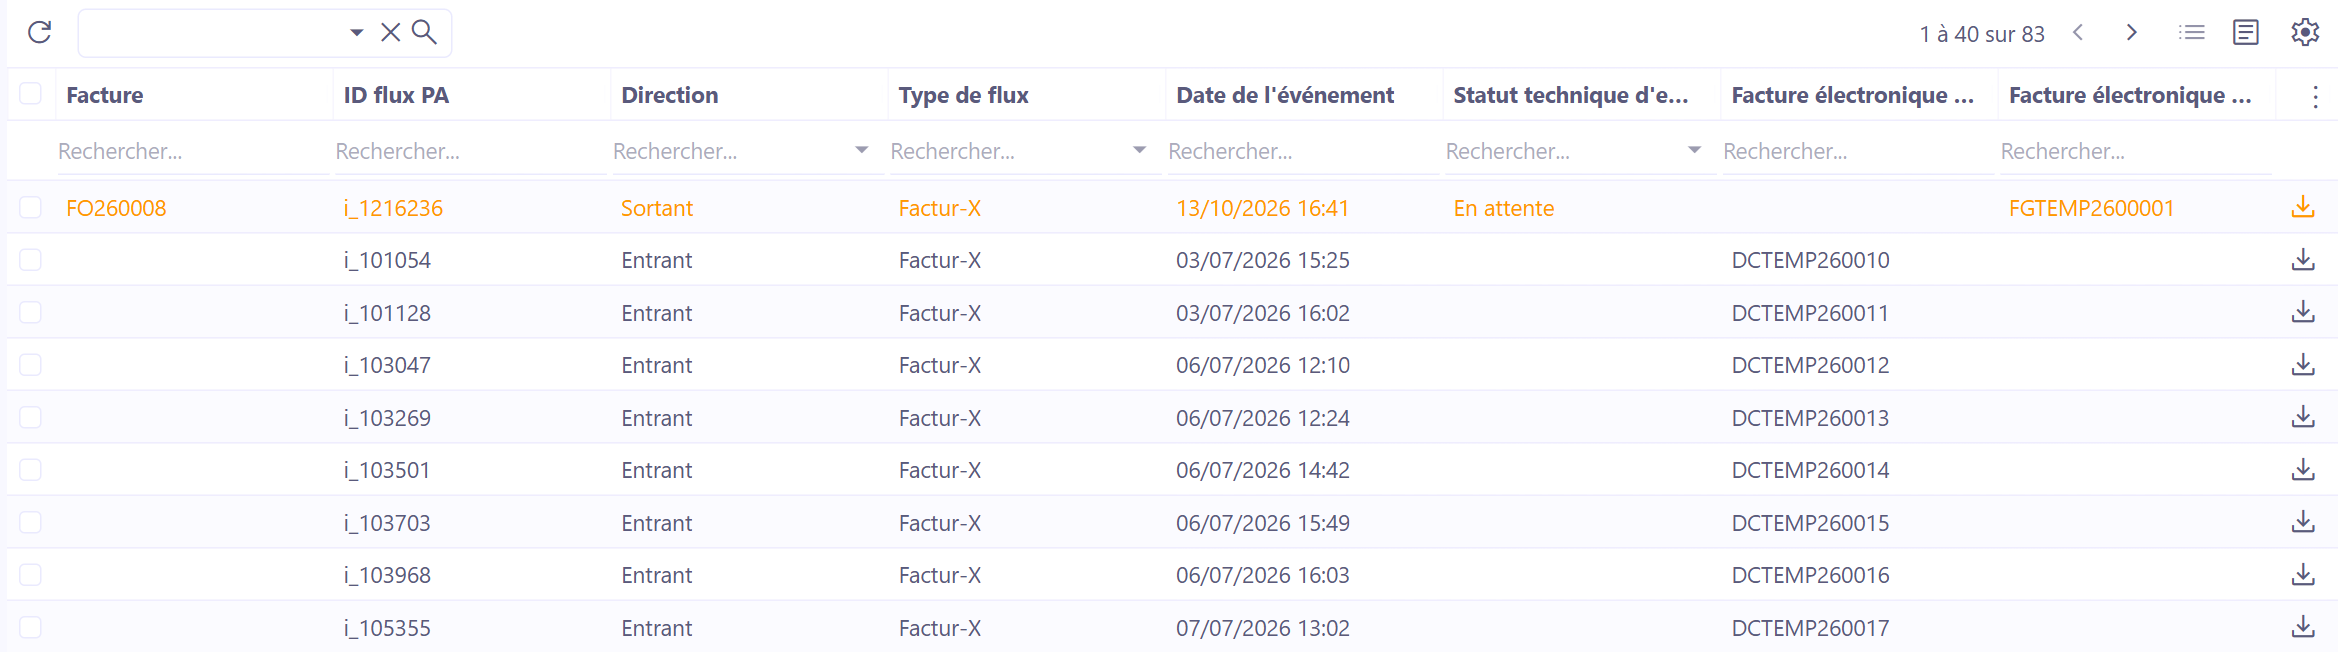Click DCTEMP260013 cell
The height and width of the screenshot is (652, 2338).
[x=1810, y=418]
